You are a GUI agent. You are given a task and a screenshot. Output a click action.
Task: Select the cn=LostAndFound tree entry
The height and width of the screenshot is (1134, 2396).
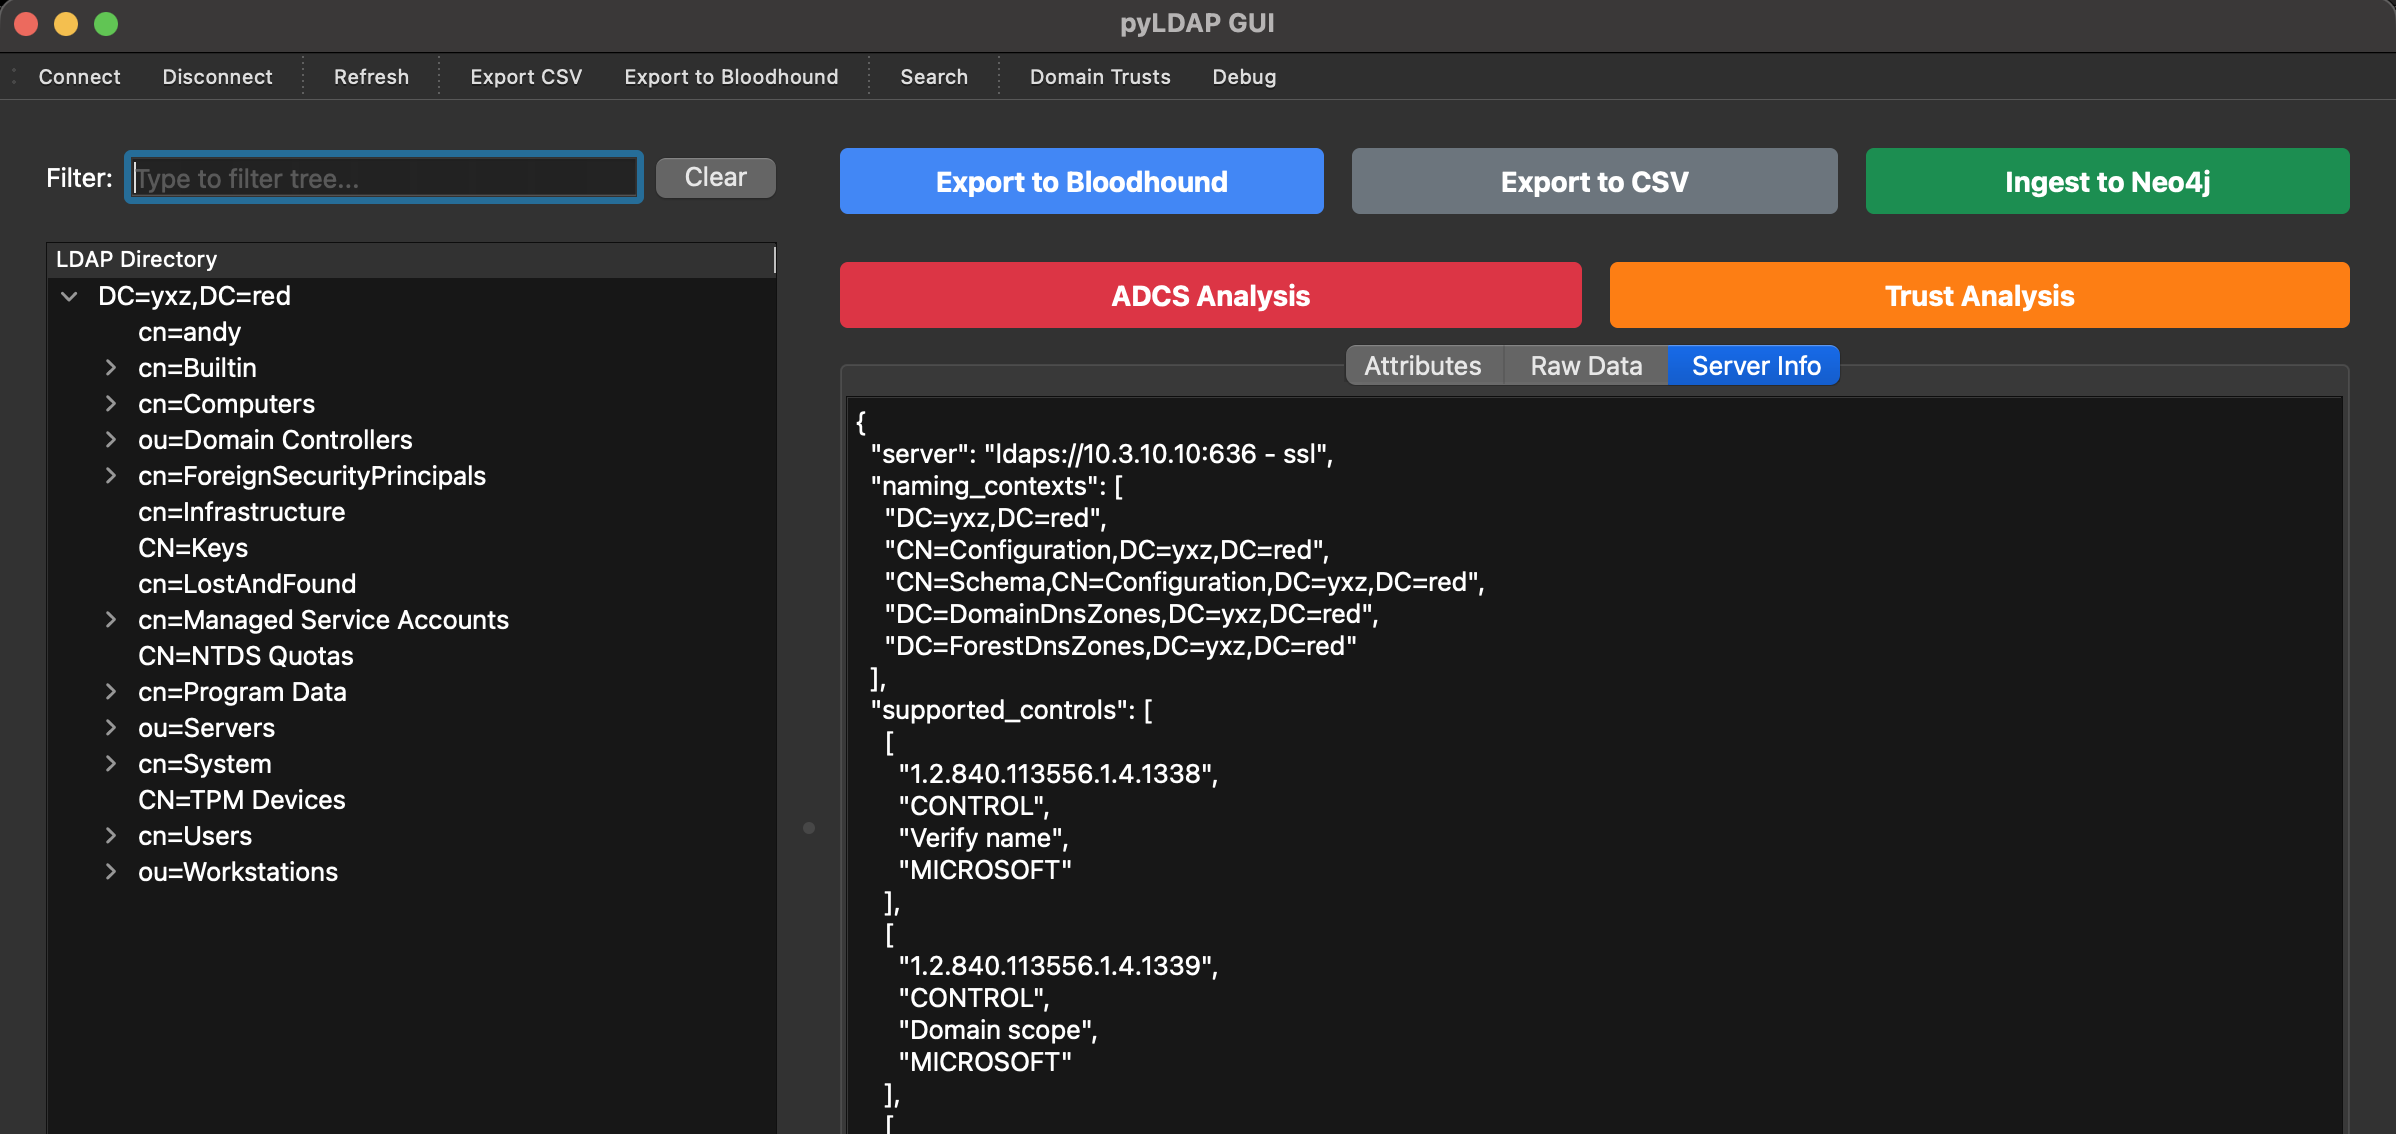click(x=247, y=584)
